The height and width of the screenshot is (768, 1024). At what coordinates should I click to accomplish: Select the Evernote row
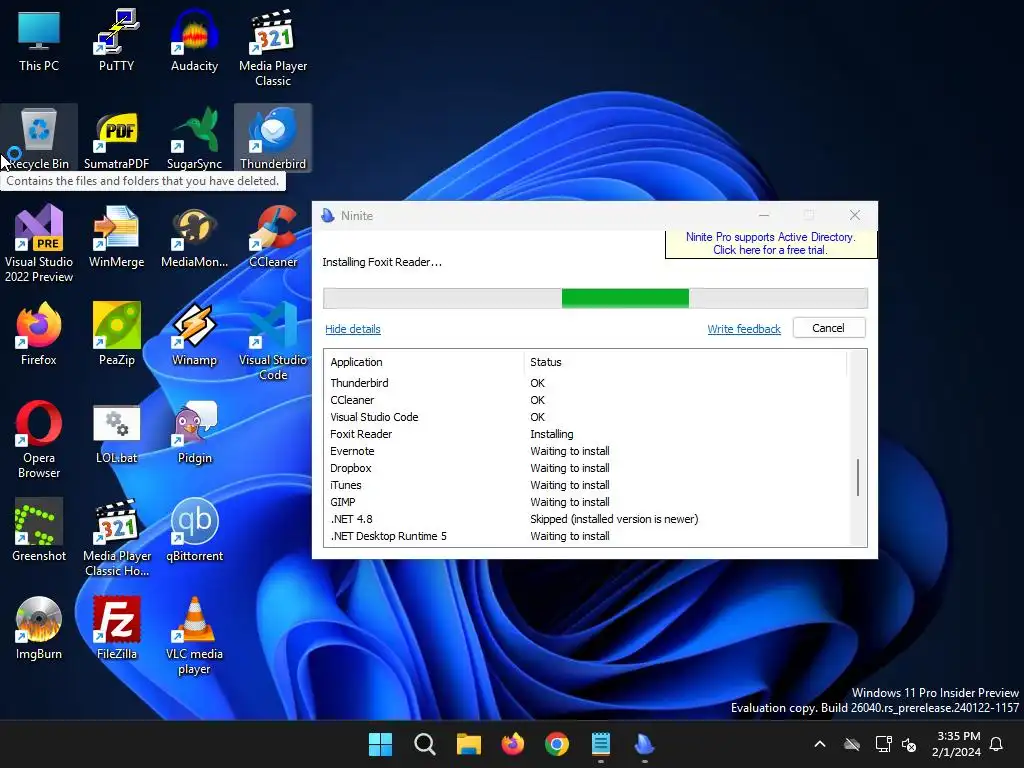588,451
